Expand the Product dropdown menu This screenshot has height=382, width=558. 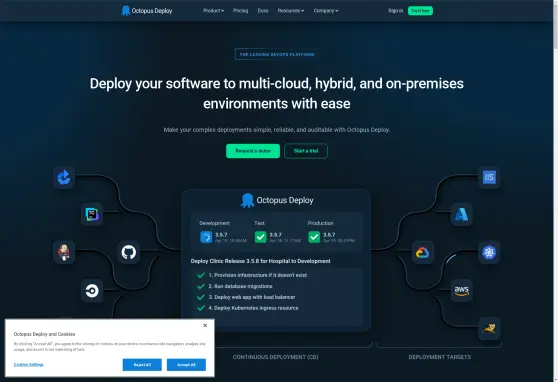(214, 11)
